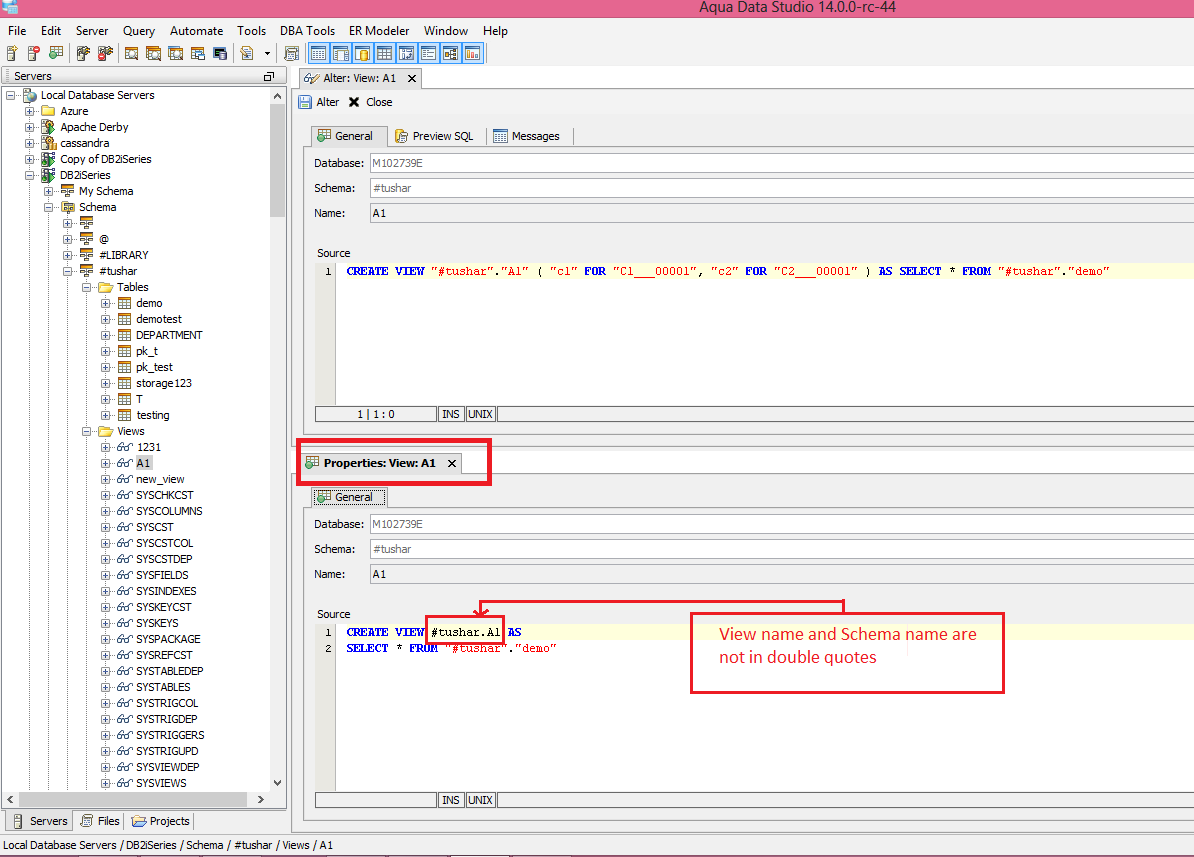
Task: Click the server icon with red minus badge
Action: [34, 53]
